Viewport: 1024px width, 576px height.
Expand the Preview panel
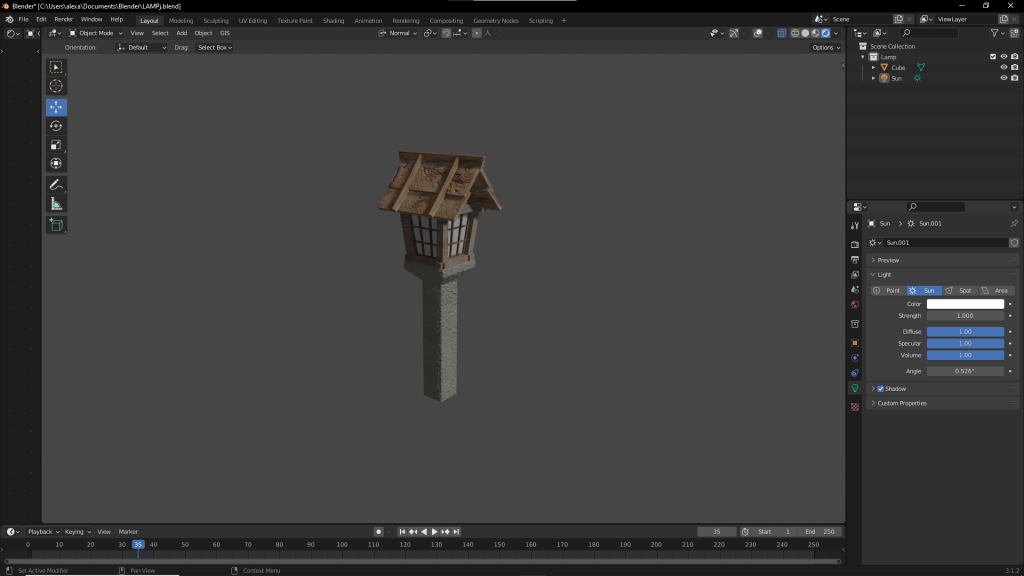click(888, 260)
